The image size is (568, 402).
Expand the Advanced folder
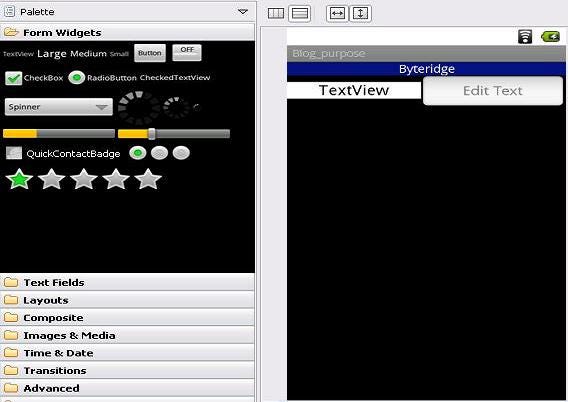pyautogui.click(x=127, y=388)
